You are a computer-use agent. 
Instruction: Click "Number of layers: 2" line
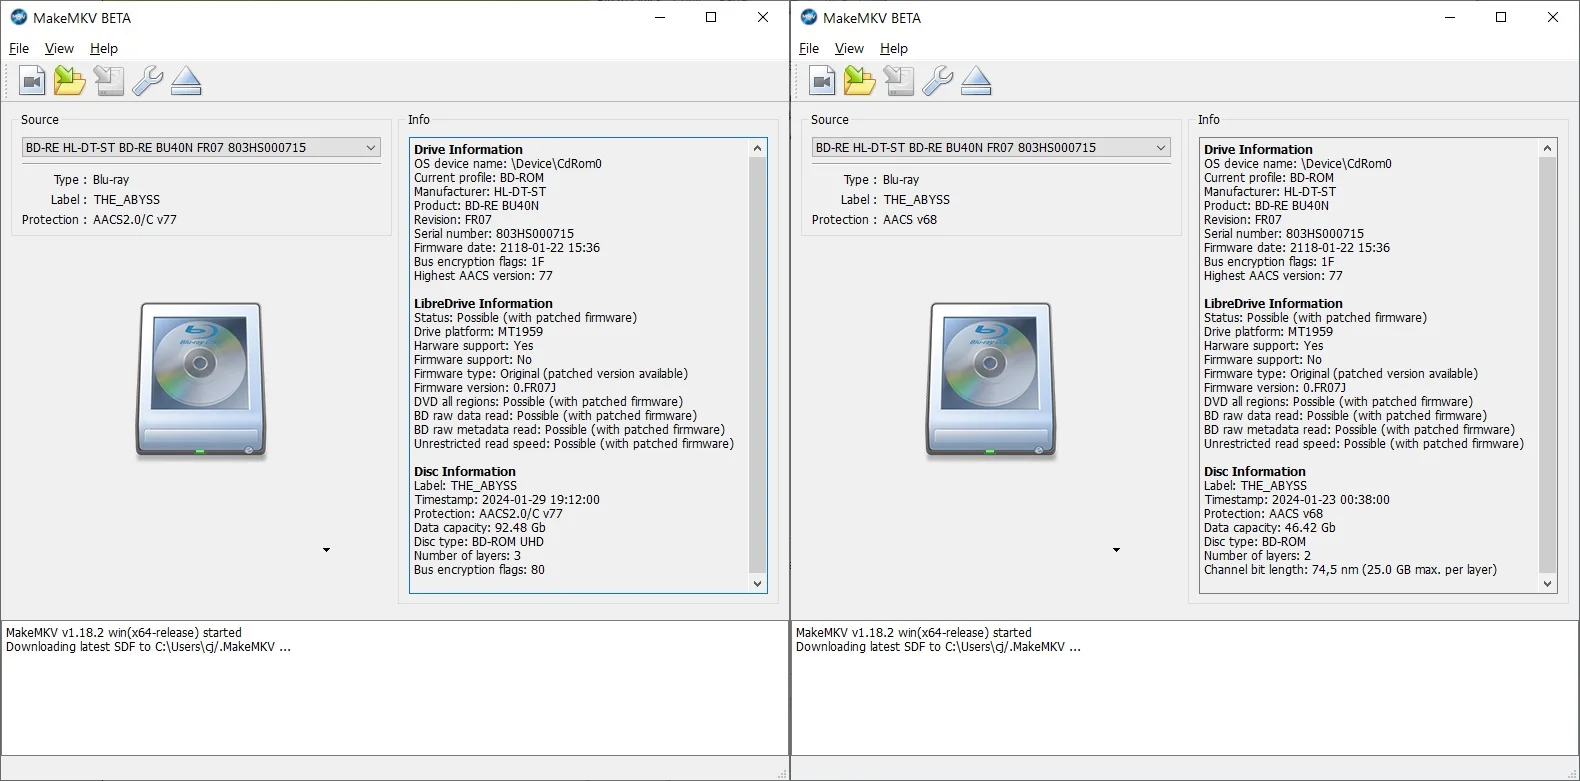(x=1257, y=556)
